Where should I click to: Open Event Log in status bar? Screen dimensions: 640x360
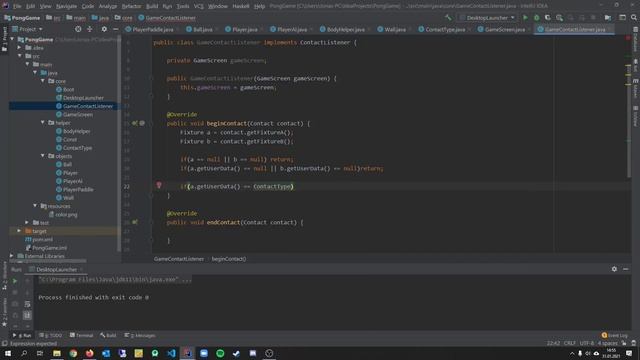click(614, 335)
